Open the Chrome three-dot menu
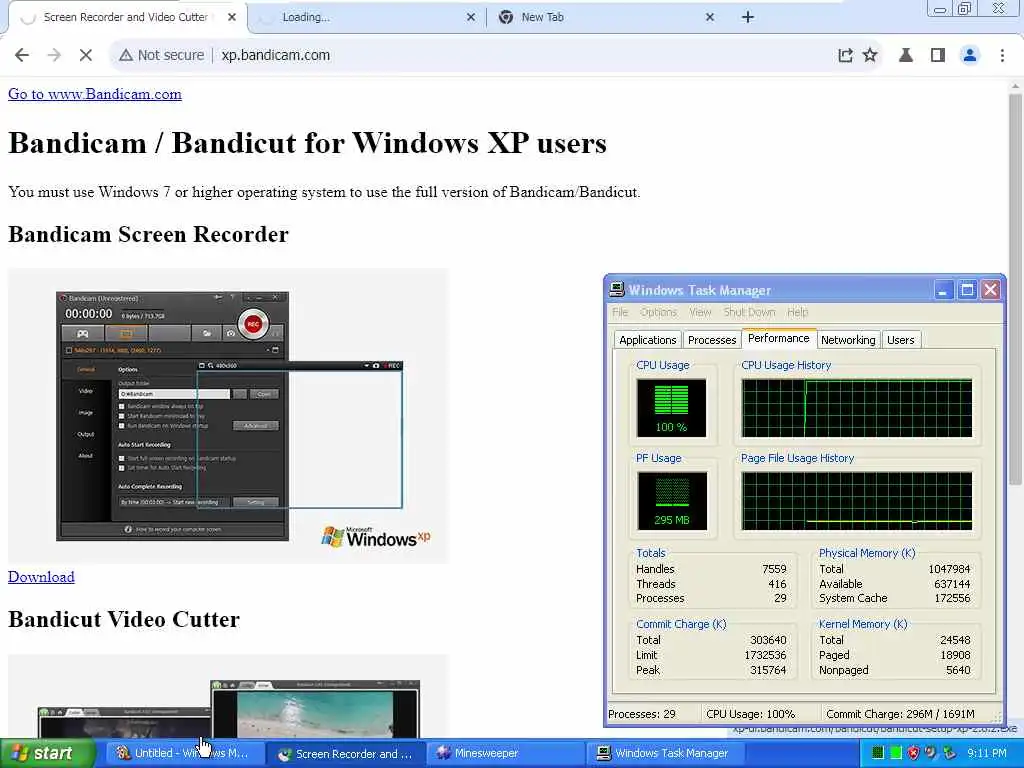 (x=1002, y=56)
